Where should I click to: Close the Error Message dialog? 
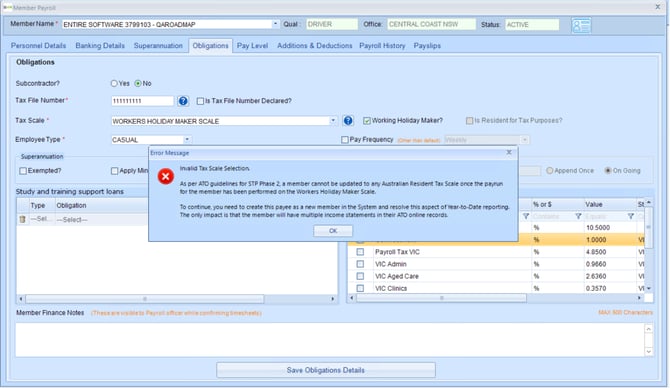coord(508,152)
